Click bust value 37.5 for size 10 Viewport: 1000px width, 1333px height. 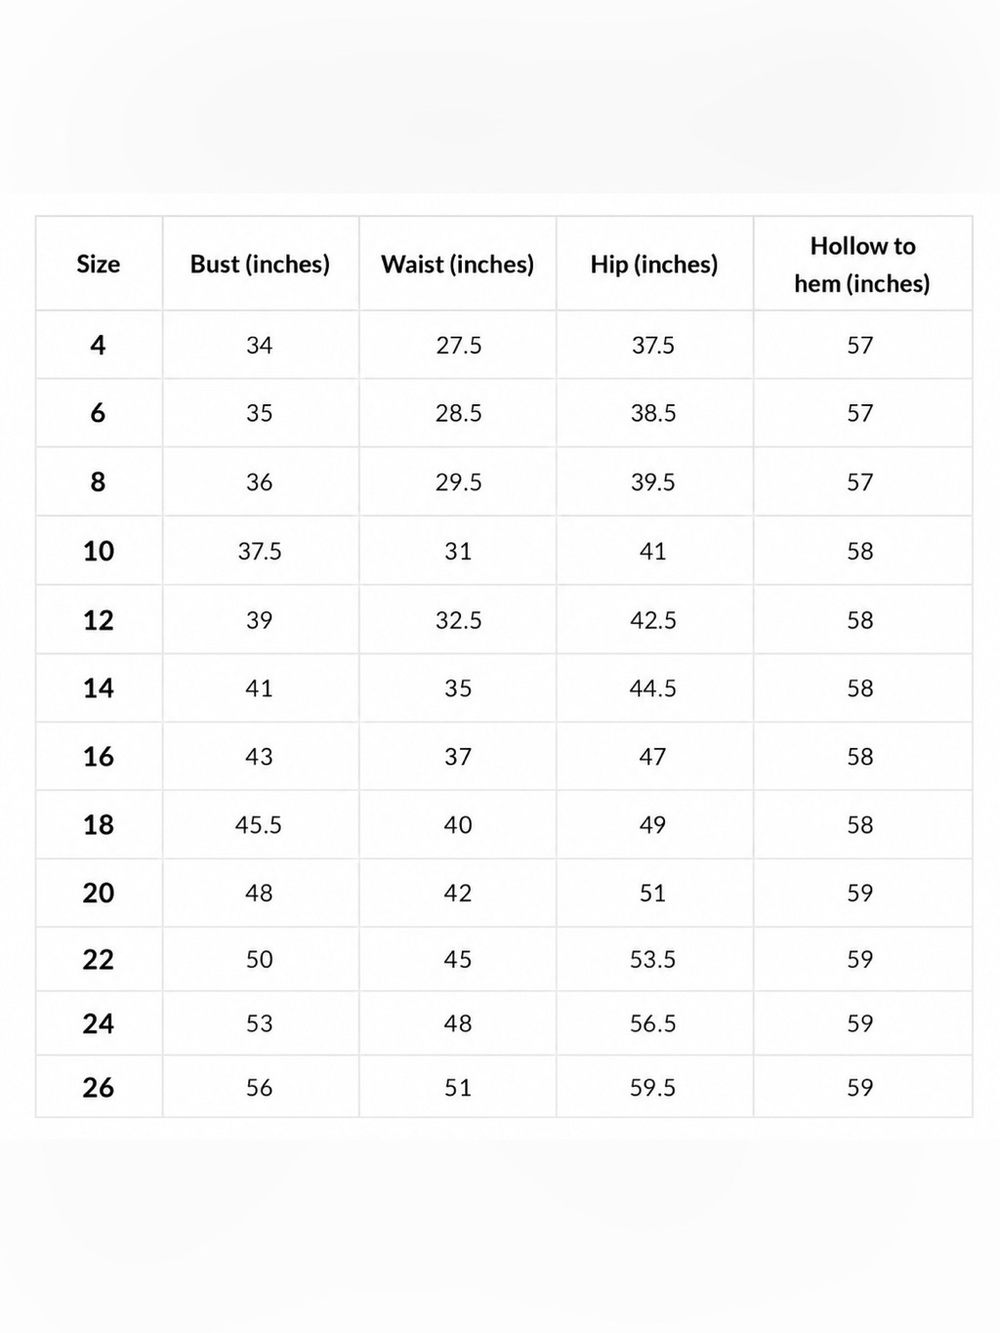[x=260, y=551]
